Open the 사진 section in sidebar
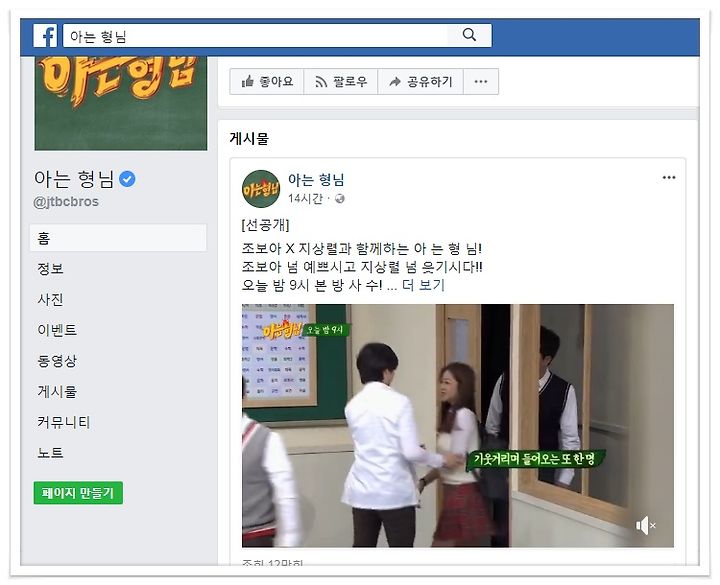The height and width of the screenshot is (585, 720). coord(51,299)
